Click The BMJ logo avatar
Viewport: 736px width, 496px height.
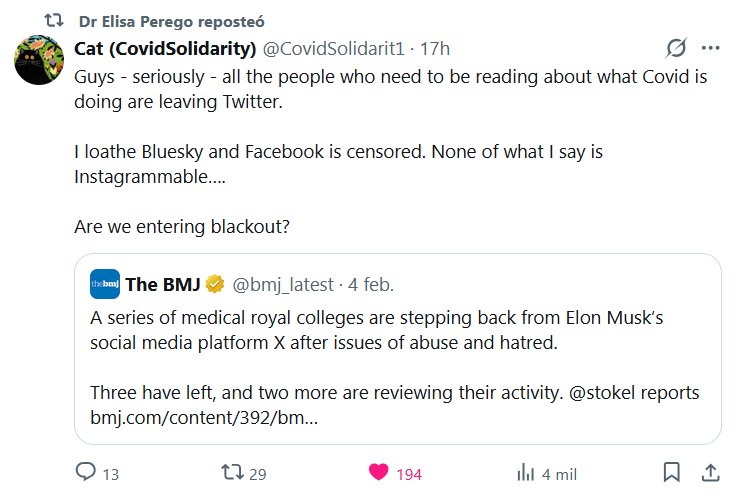(x=105, y=284)
